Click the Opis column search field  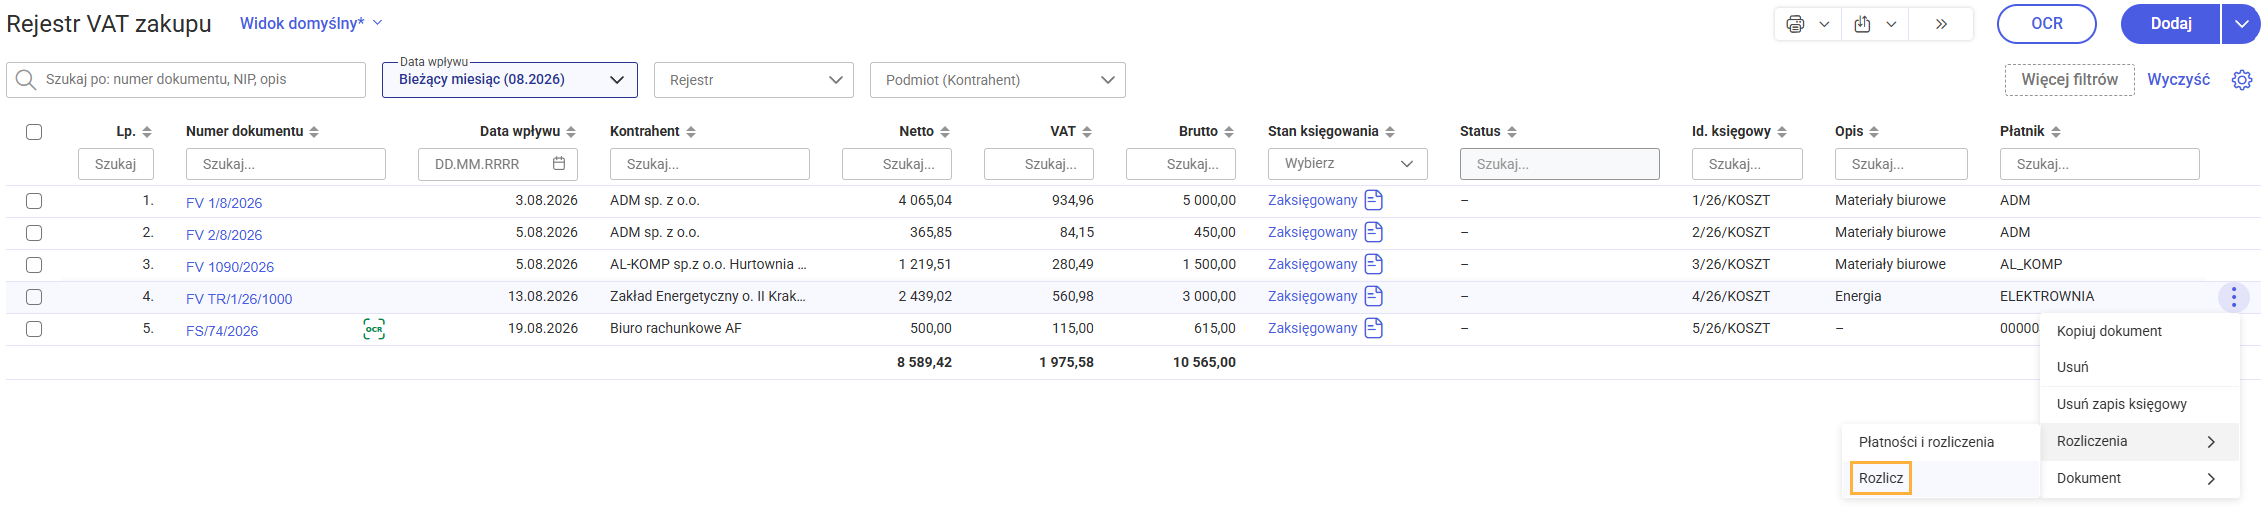point(1901,164)
